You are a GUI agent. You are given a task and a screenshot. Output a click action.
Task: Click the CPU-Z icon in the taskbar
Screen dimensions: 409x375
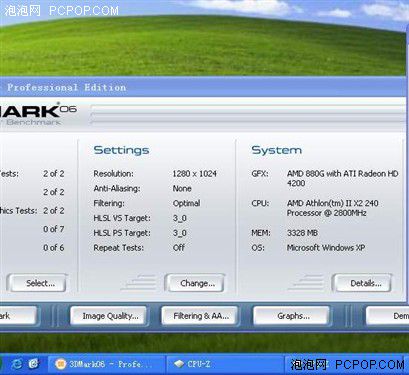click(179, 364)
